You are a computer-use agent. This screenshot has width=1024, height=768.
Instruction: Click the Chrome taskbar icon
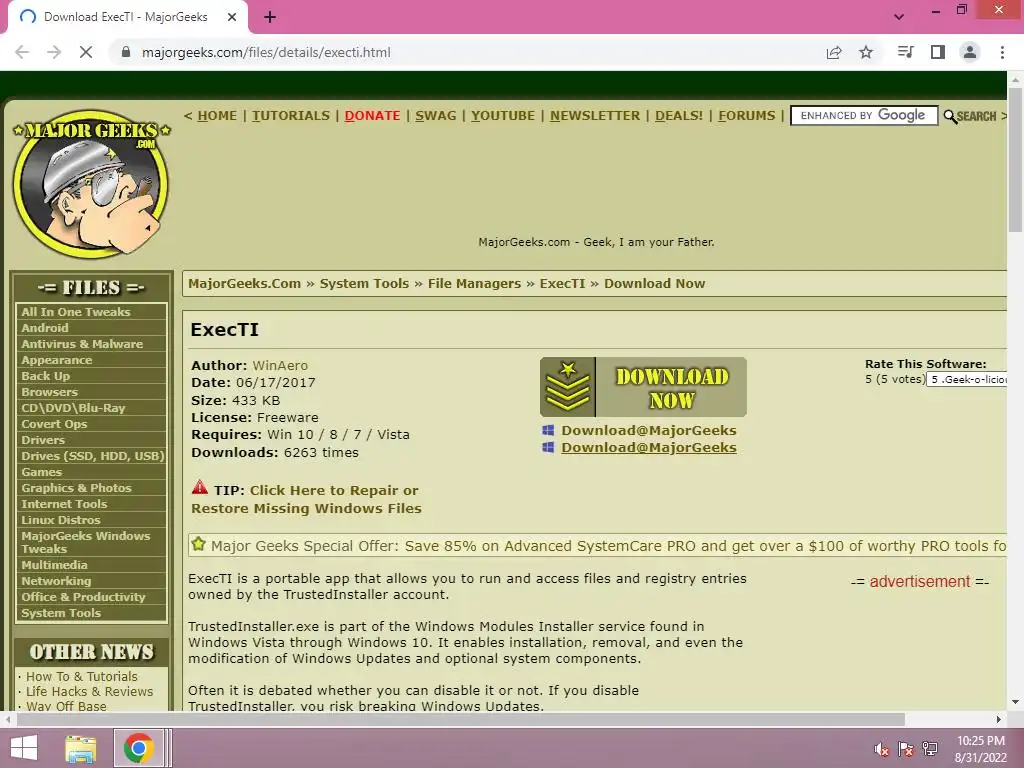138,748
